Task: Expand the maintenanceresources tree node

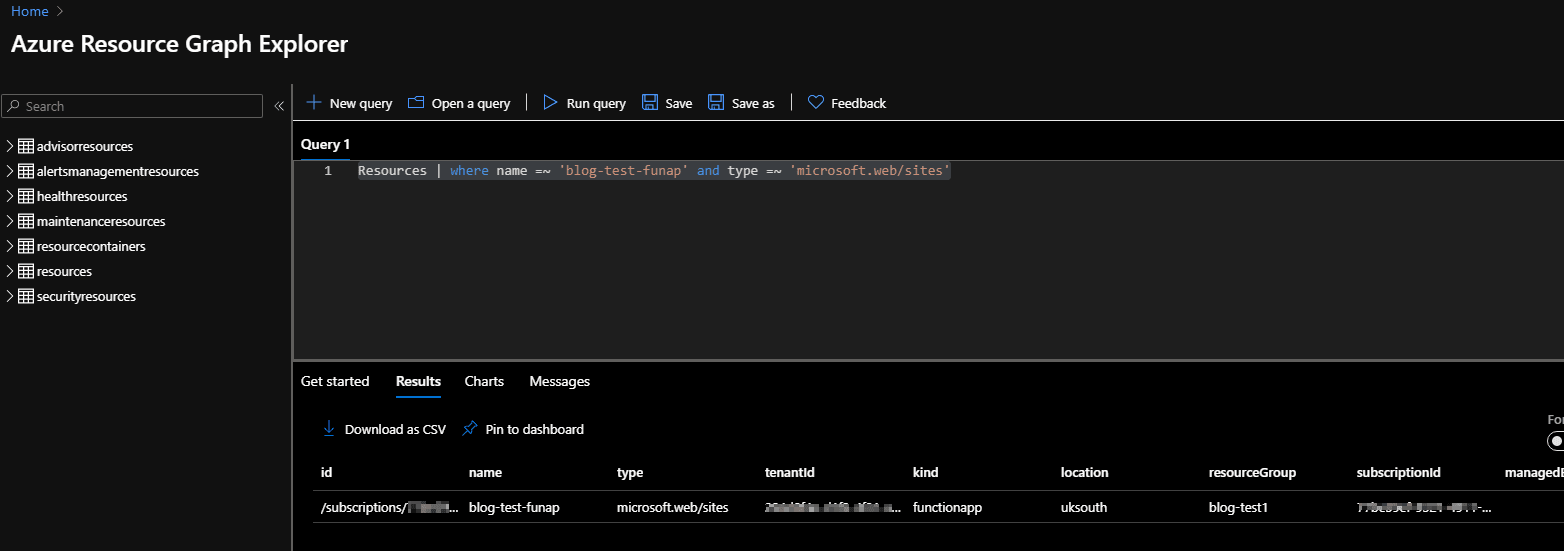Action: point(10,221)
